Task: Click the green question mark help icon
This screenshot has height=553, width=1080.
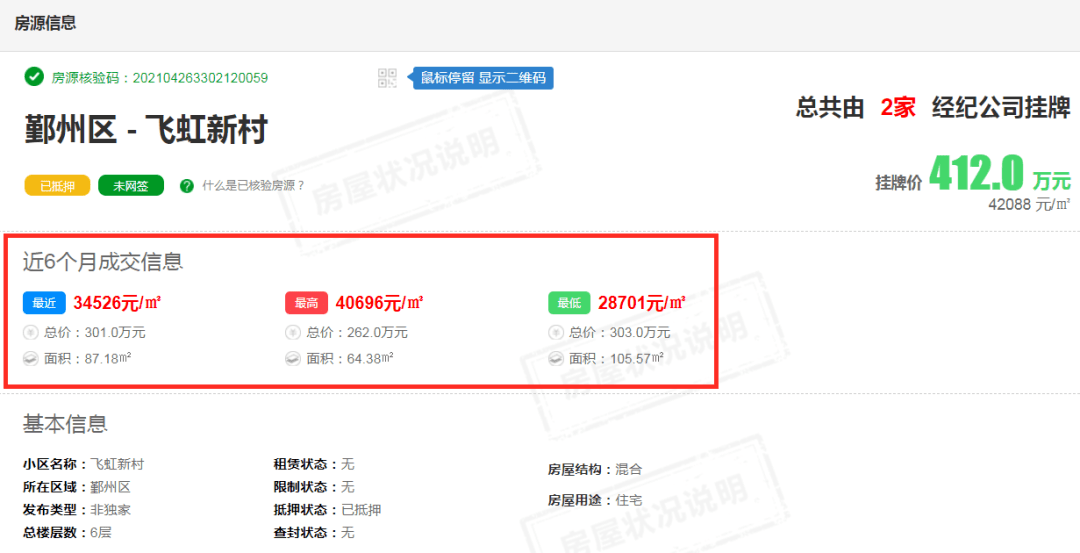Action: tap(186, 186)
